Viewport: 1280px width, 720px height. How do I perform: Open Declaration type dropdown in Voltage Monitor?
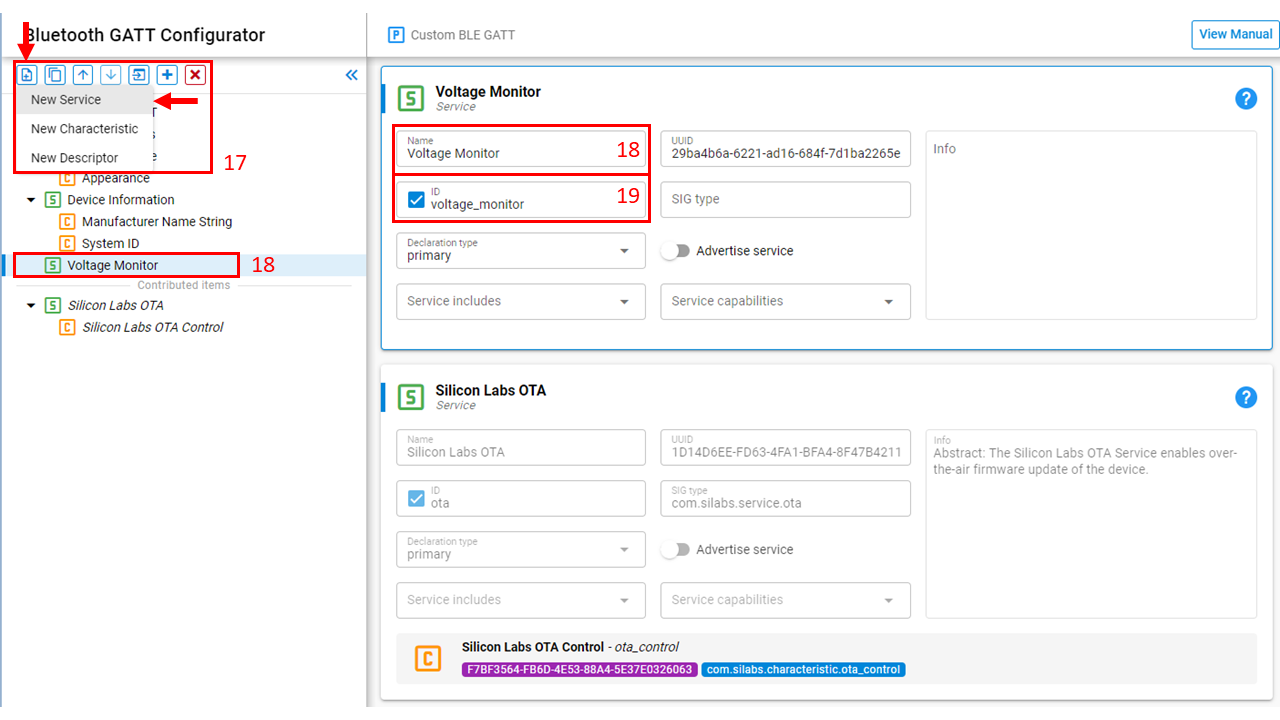[521, 250]
